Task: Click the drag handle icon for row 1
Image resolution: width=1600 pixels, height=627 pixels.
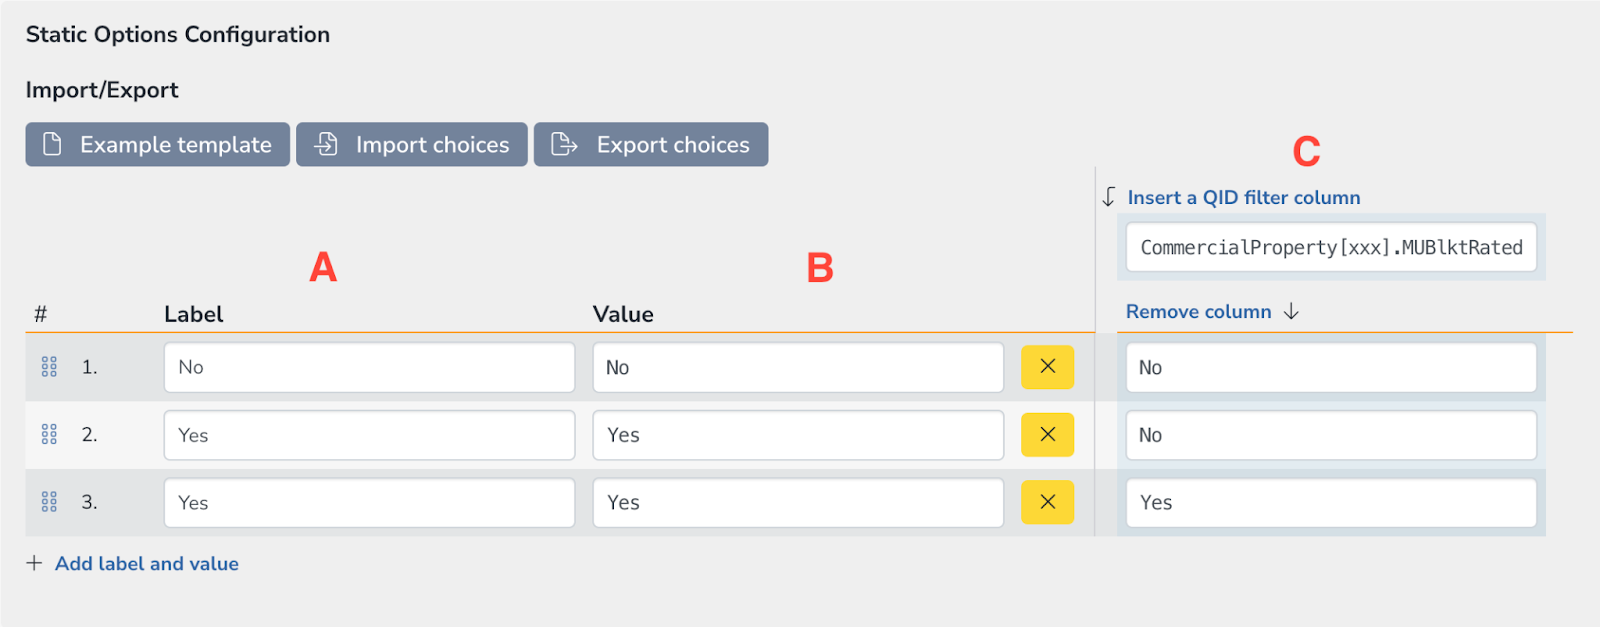Action: tap(49, 367)
